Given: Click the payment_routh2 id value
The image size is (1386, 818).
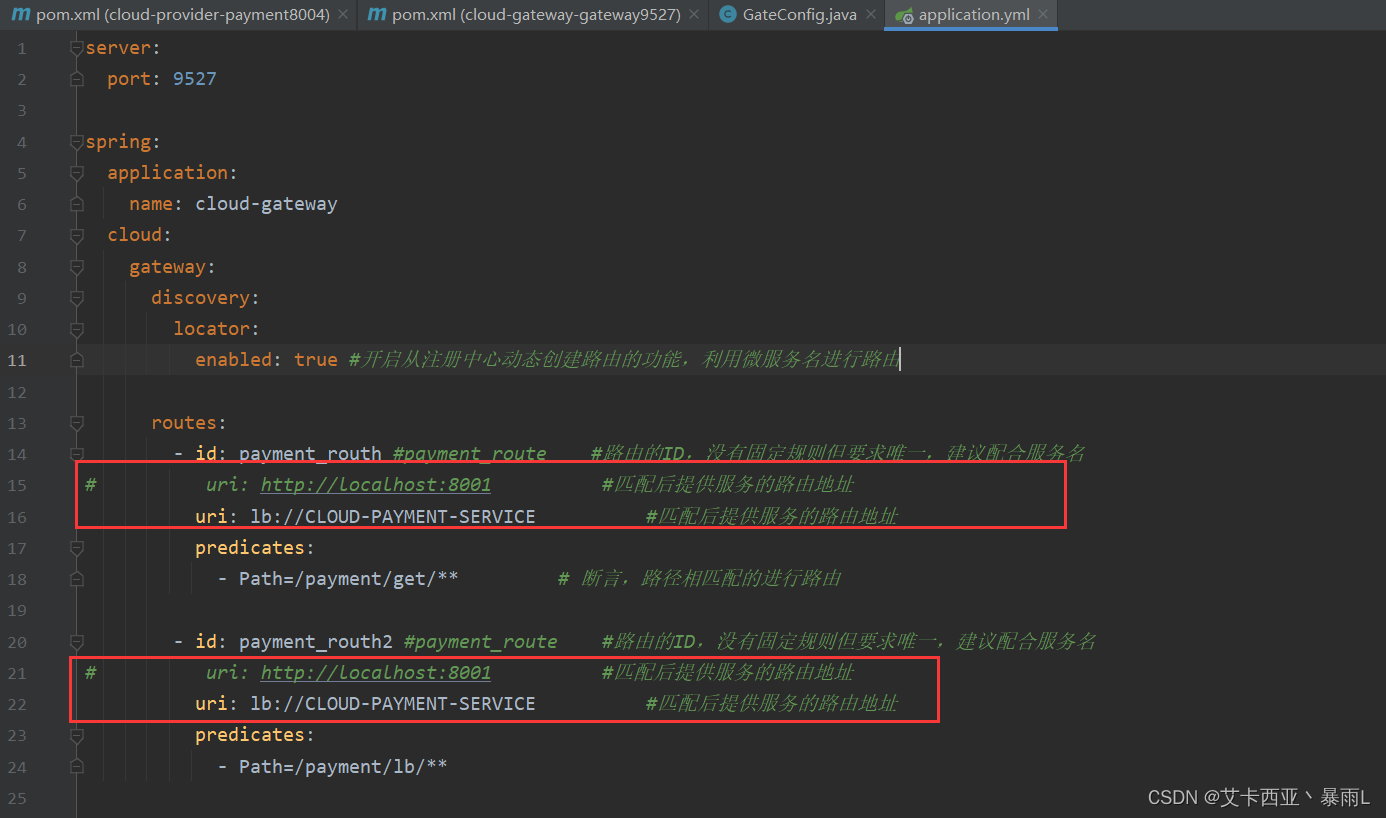Looking at the screenshot, I should click(316, 642).
